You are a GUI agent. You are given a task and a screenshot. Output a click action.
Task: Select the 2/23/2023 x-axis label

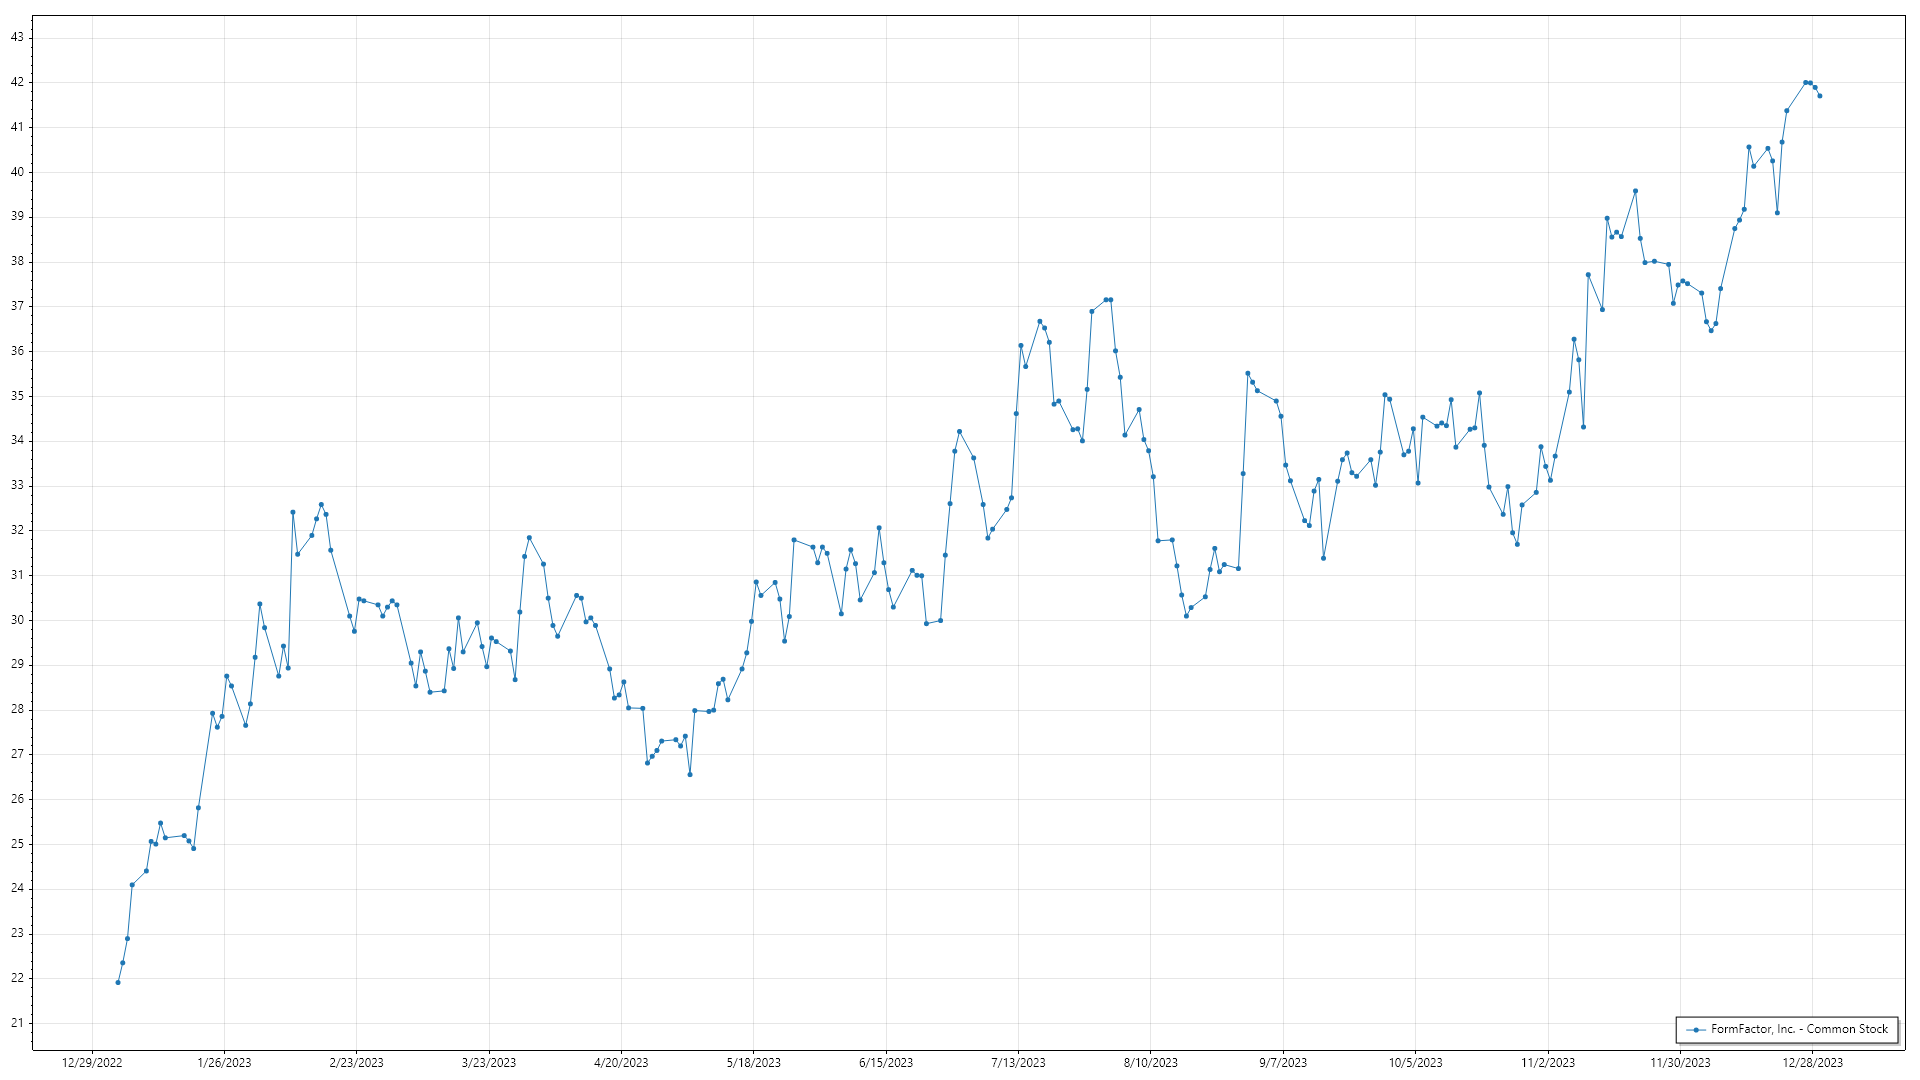(x=356, y=1063)
